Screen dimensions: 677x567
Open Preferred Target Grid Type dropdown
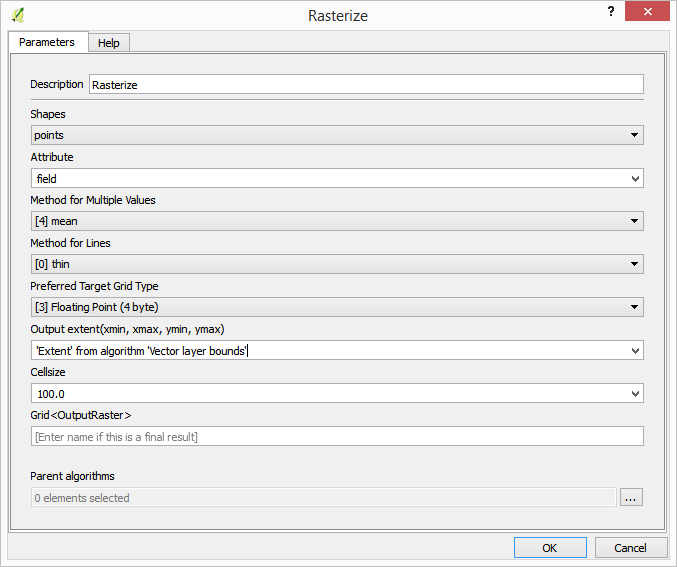point(336,307)
